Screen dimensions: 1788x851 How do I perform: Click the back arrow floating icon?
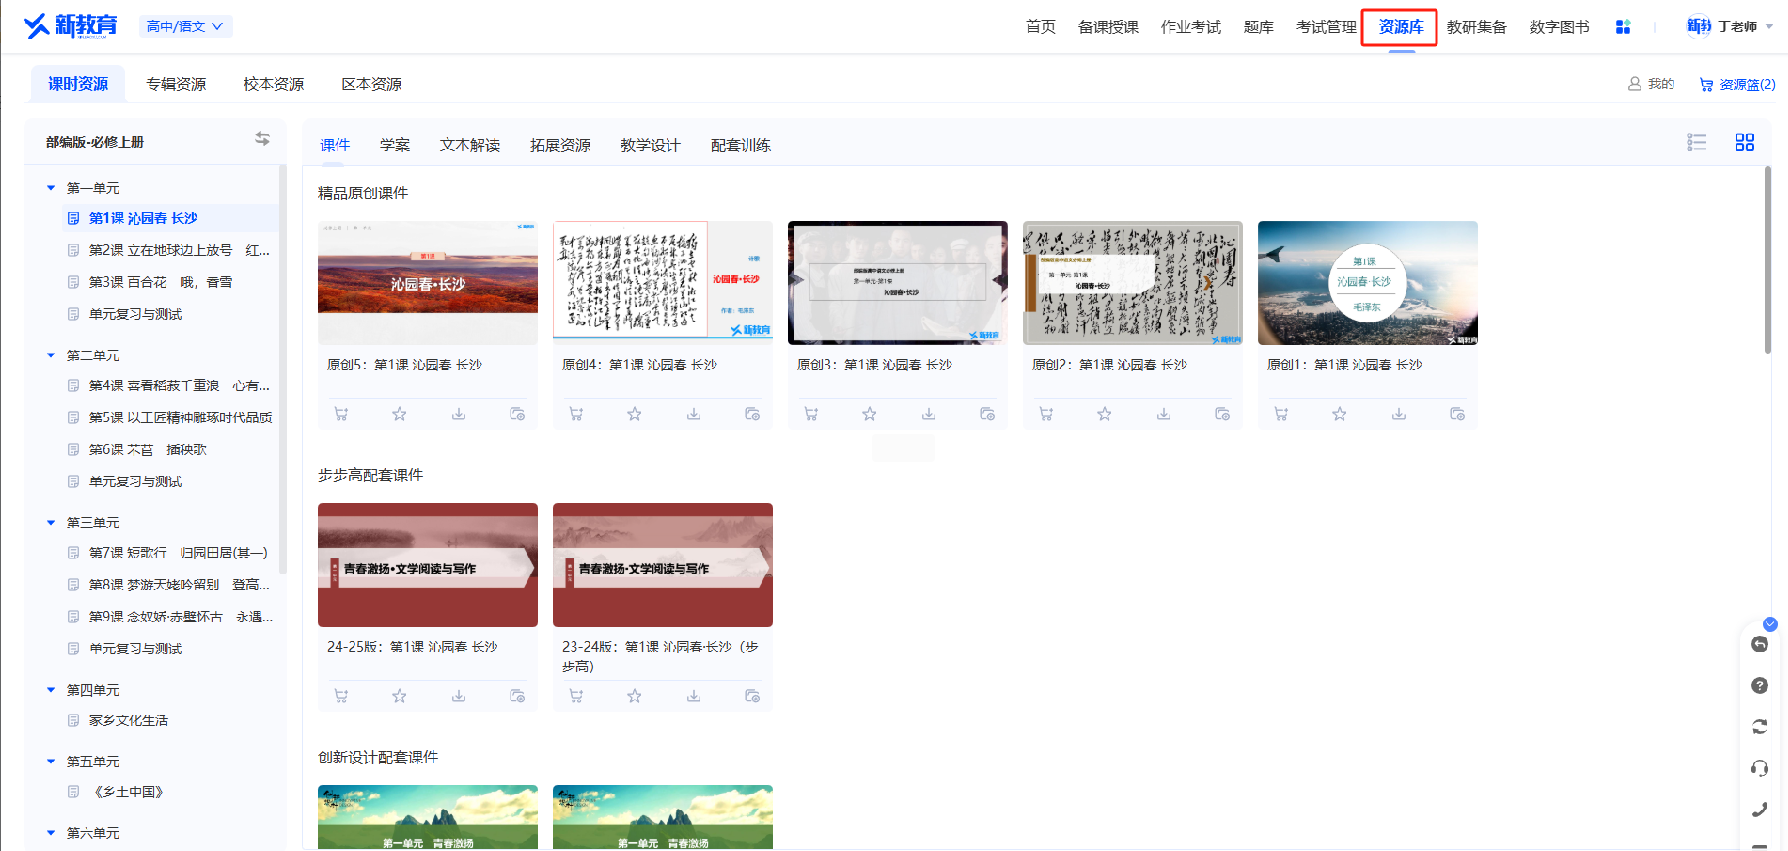(x=1760, y=644)
